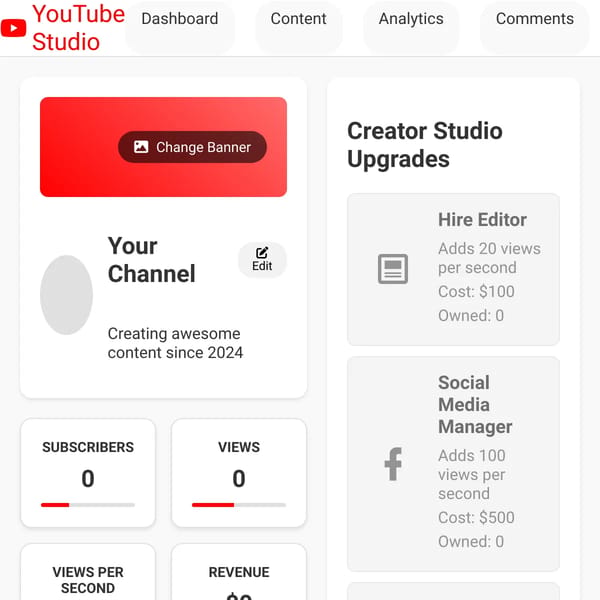Switch to the Content tab

[x=298, y=28]
